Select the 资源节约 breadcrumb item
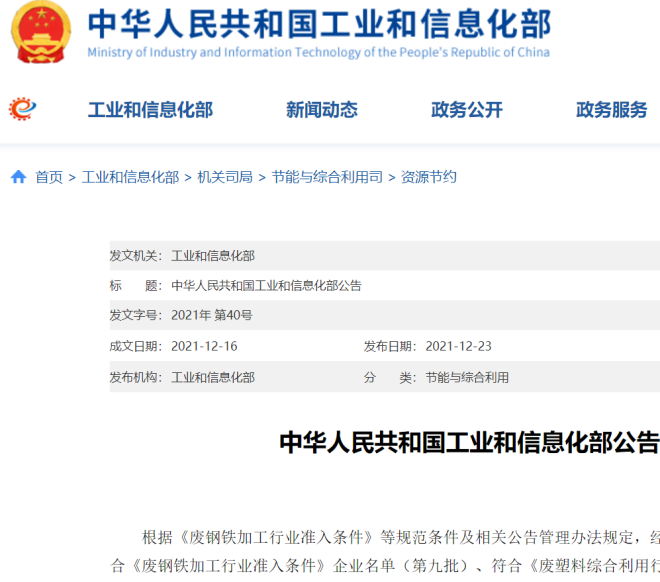The image size is (660, 582). point(429,177)
